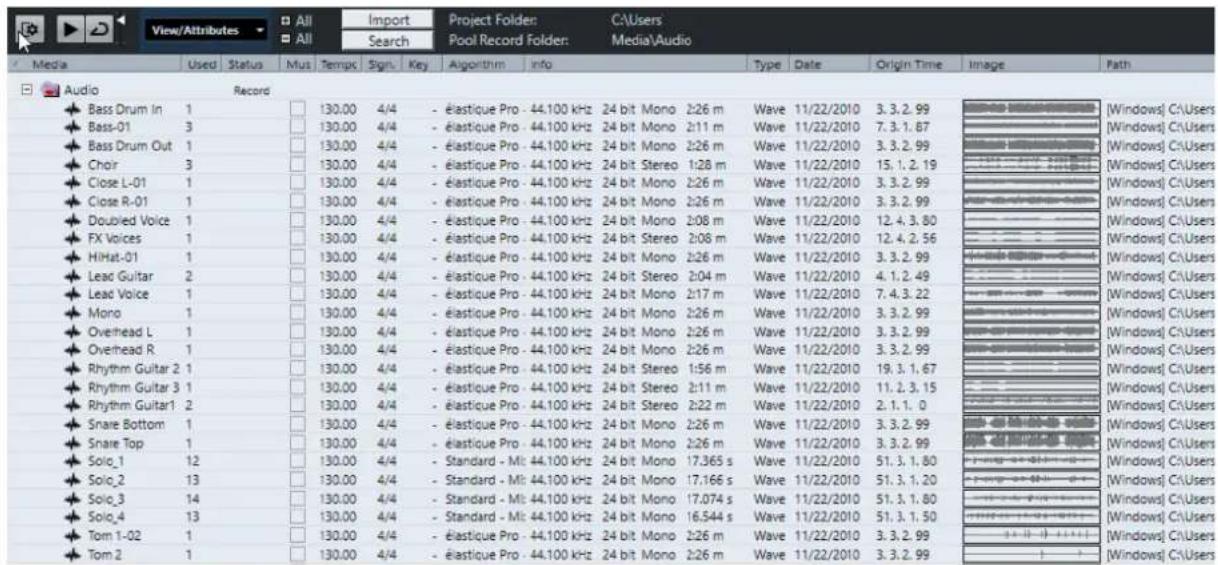Click the FX Voices waveform icon
The width and height of the screenshot is (1218, 565).
coord(71,238)
